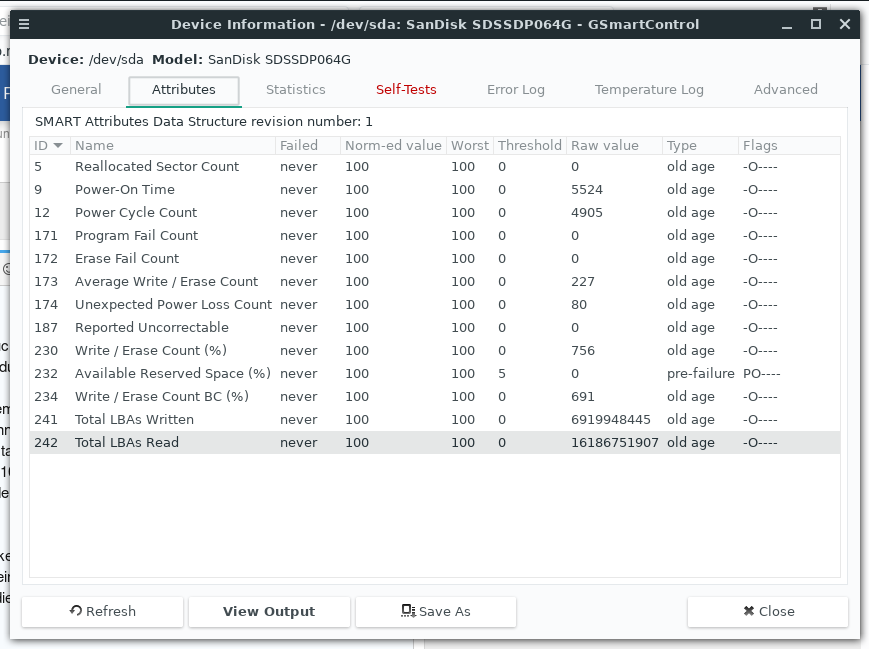The image size is (869, 649).
Task: Sort by the Flags column header
Action: coord(789,145)
